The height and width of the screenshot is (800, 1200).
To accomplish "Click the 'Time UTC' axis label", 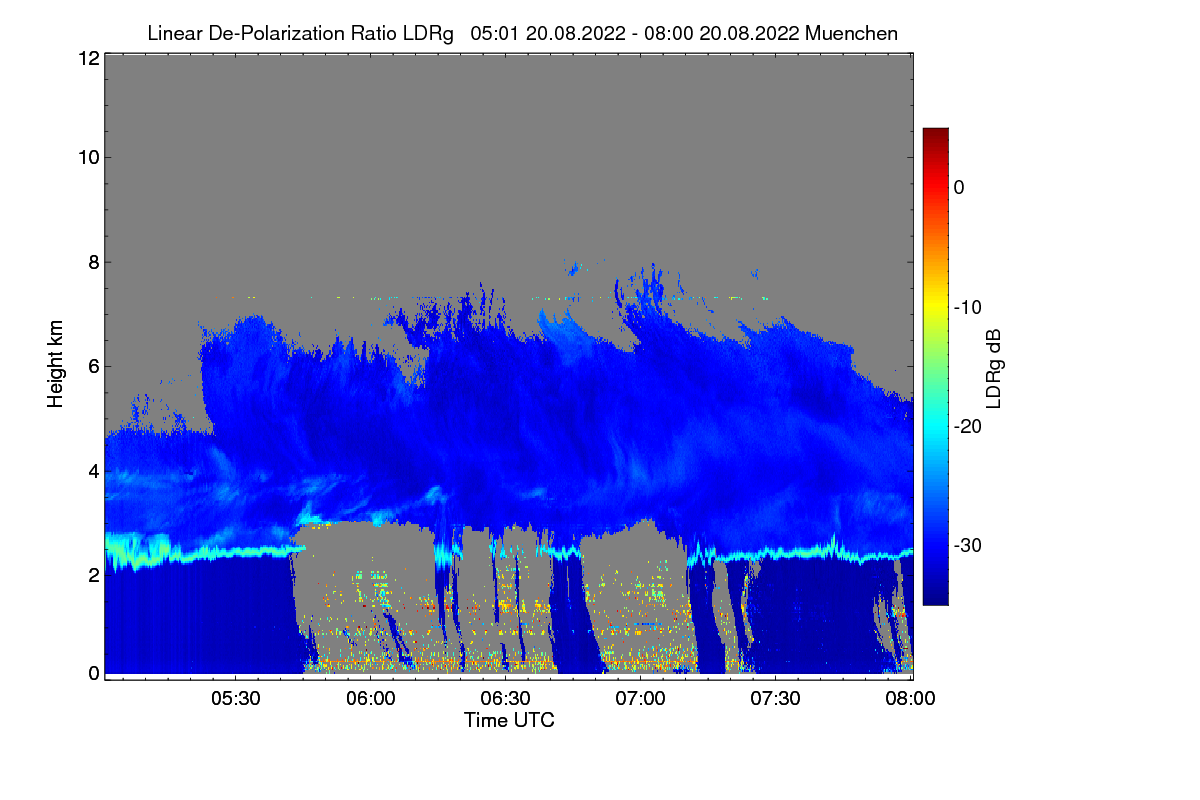I will 509,719.
